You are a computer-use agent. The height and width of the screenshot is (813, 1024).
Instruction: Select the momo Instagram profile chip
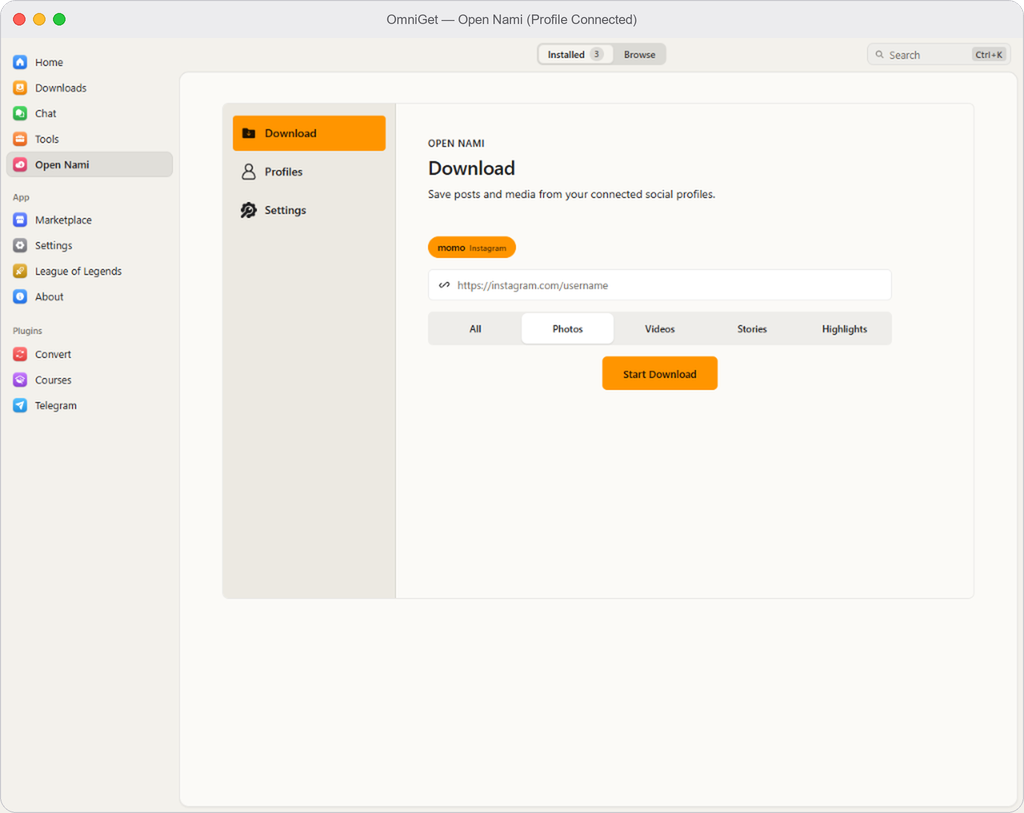point(472,247)
